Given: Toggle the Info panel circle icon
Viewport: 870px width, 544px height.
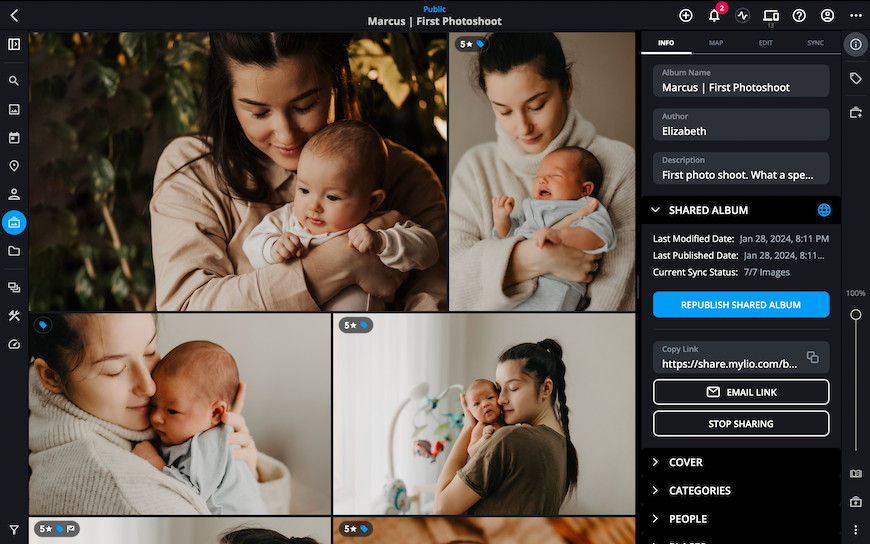Looking at the screenshot, I should click(x=856, y=44).
